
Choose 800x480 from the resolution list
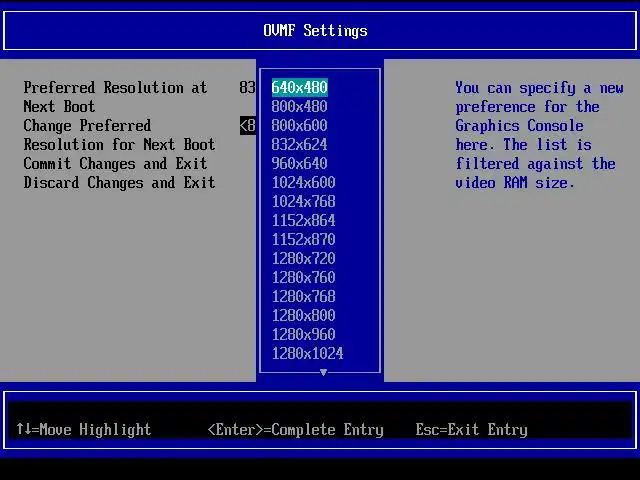pos(300,107)
